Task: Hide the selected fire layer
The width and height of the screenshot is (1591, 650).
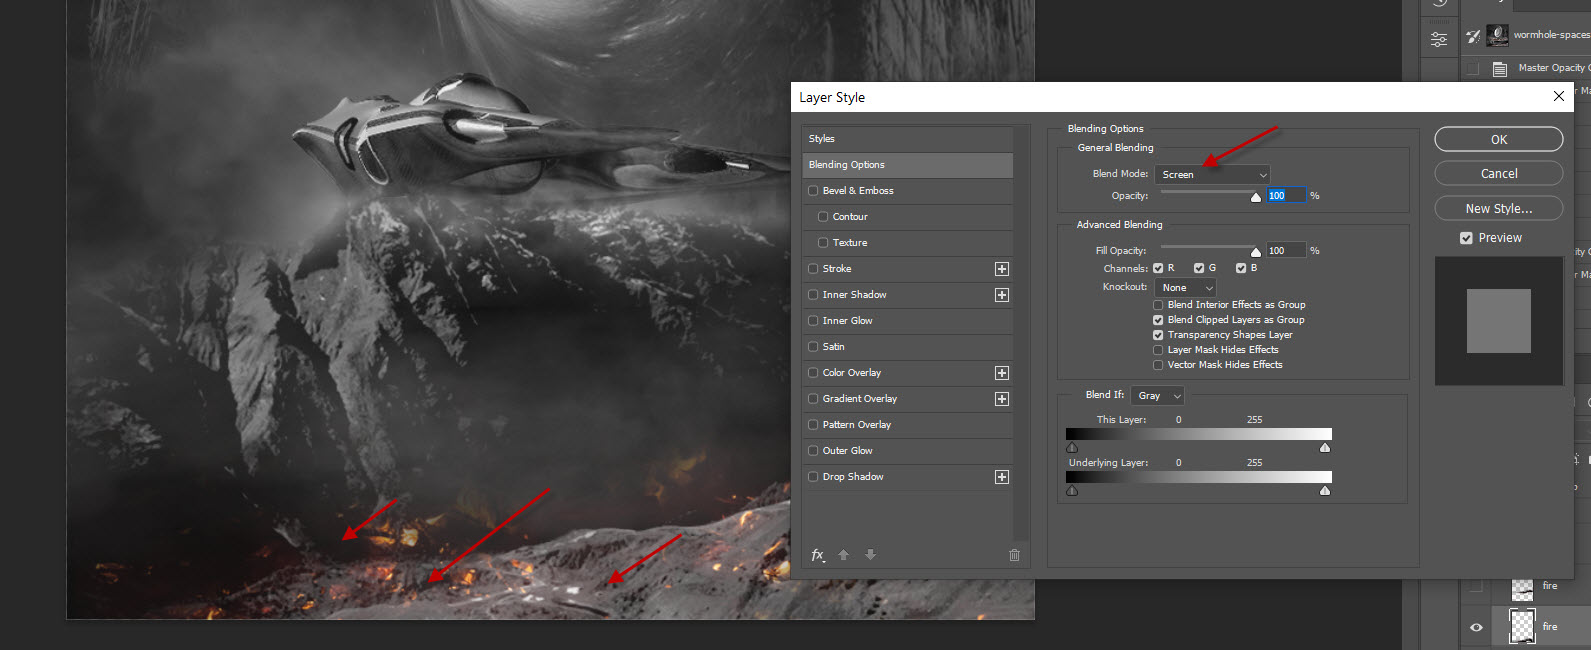Action: click(x=1476, y=627)
